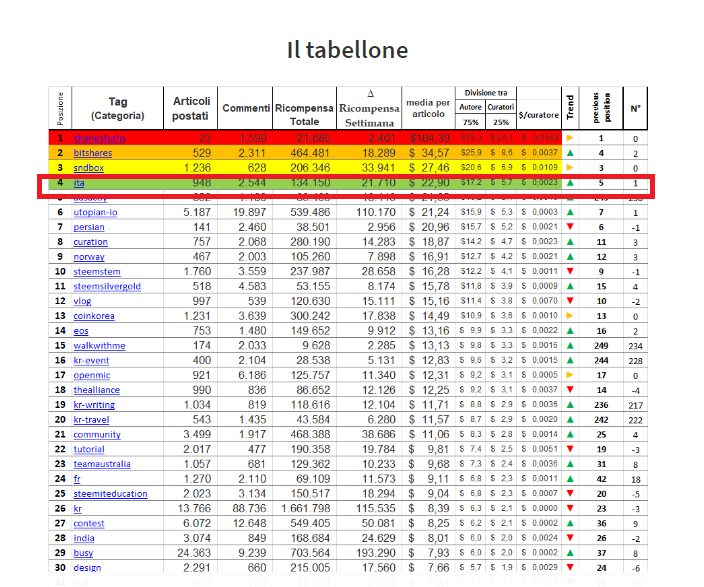Screen dimensions: 704x587
Task: Open the teamaustralia tag link
Action: pyautogui.click(x=102, y=464)
